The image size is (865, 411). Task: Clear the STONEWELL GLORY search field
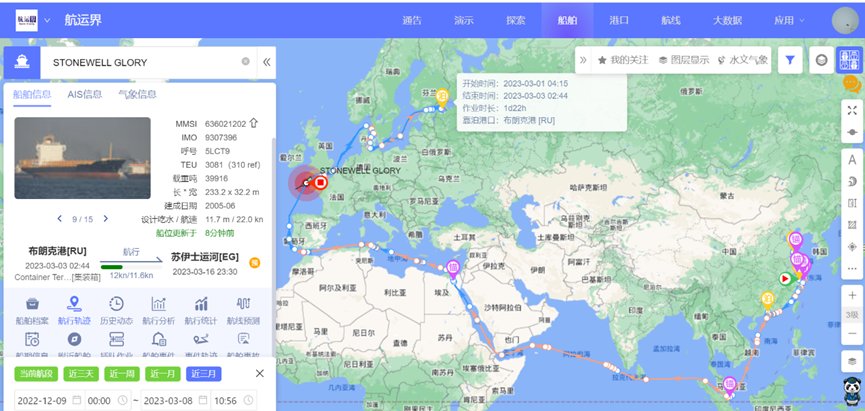tap(245, 62)
